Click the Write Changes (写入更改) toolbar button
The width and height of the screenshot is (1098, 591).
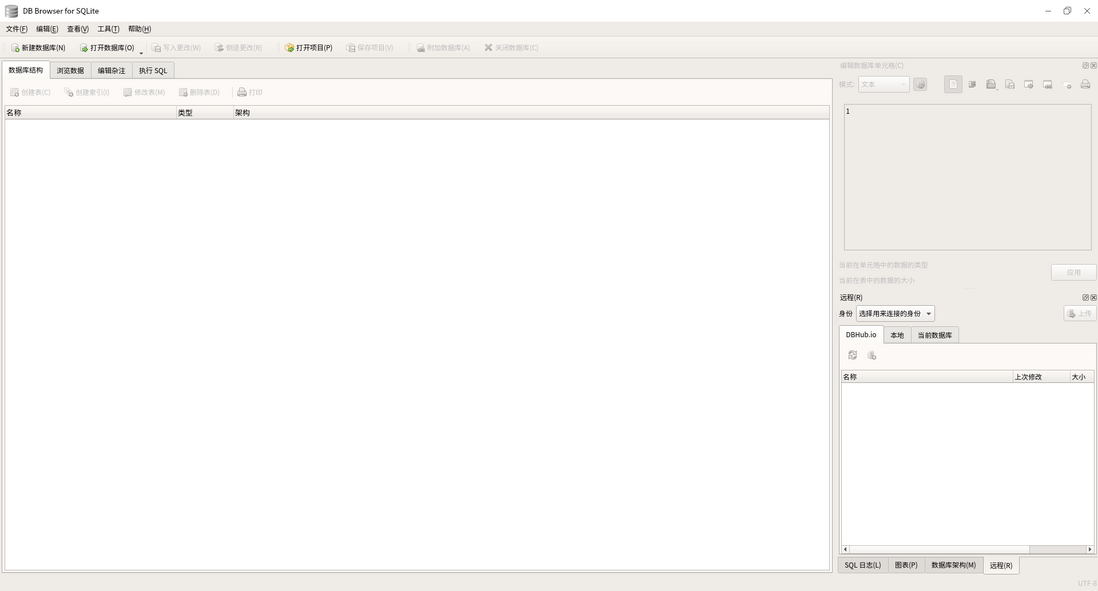(176, 48)
